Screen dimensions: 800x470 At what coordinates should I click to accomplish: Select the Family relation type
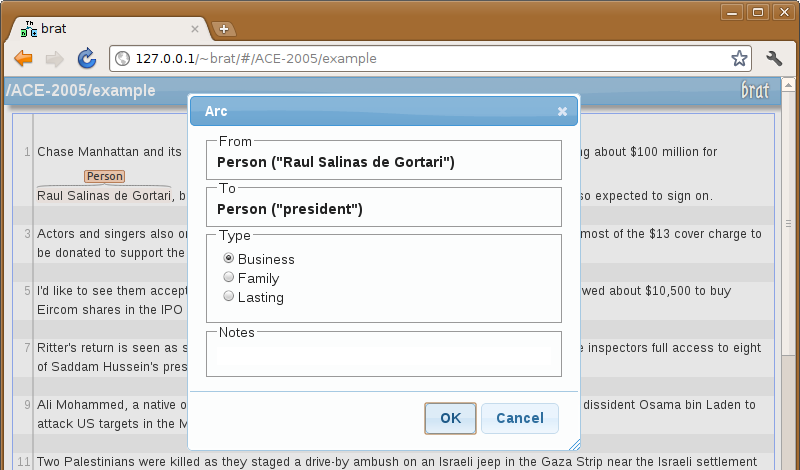click(229, 278)
